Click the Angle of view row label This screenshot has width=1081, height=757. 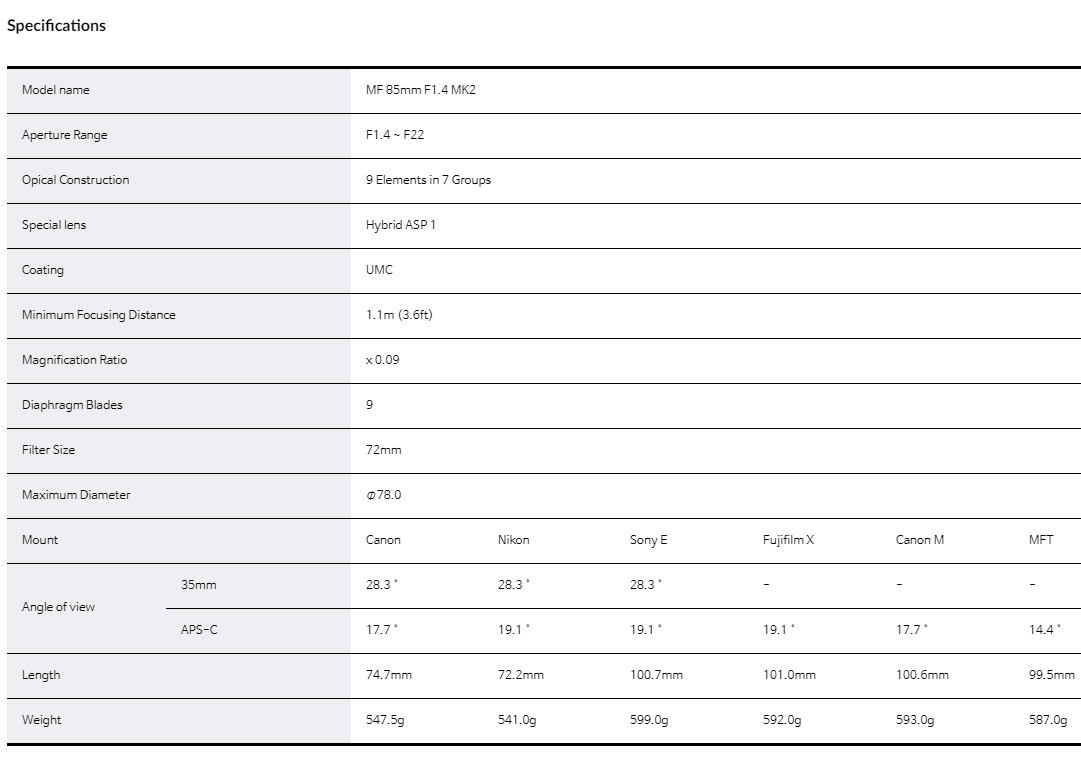[x=59, y=607]
